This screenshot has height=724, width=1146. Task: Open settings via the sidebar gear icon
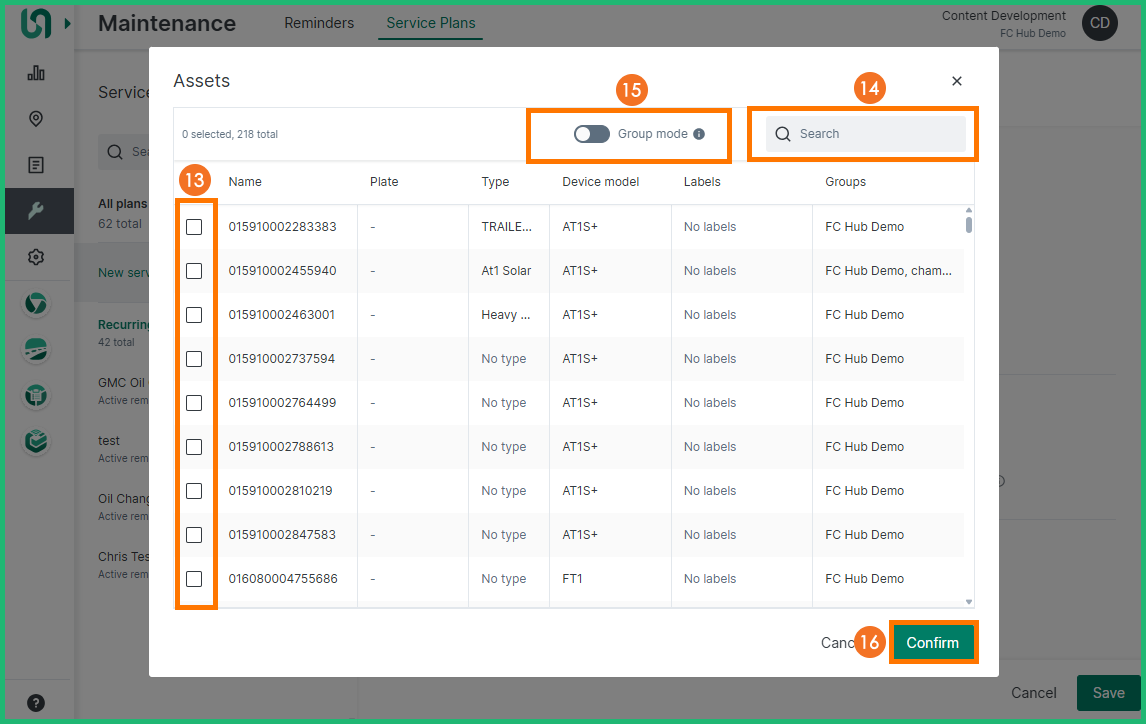point(36,257)
